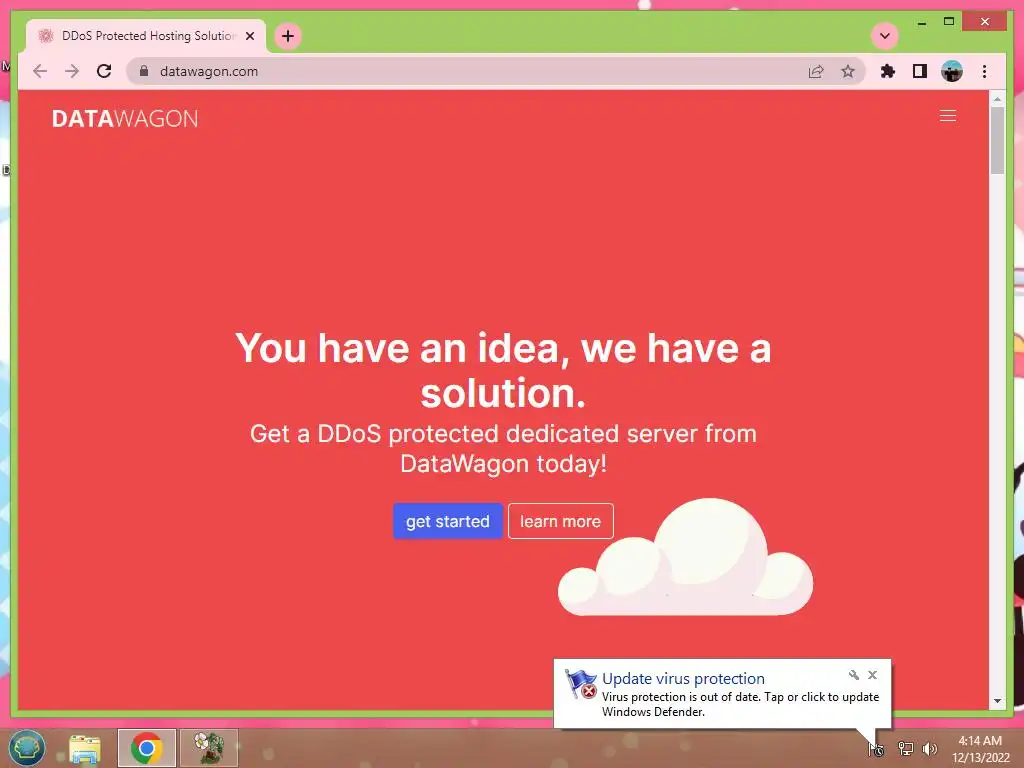Expand the tab search dropdown
This screenshot has height=768, width=1024.
coord(885,36)
